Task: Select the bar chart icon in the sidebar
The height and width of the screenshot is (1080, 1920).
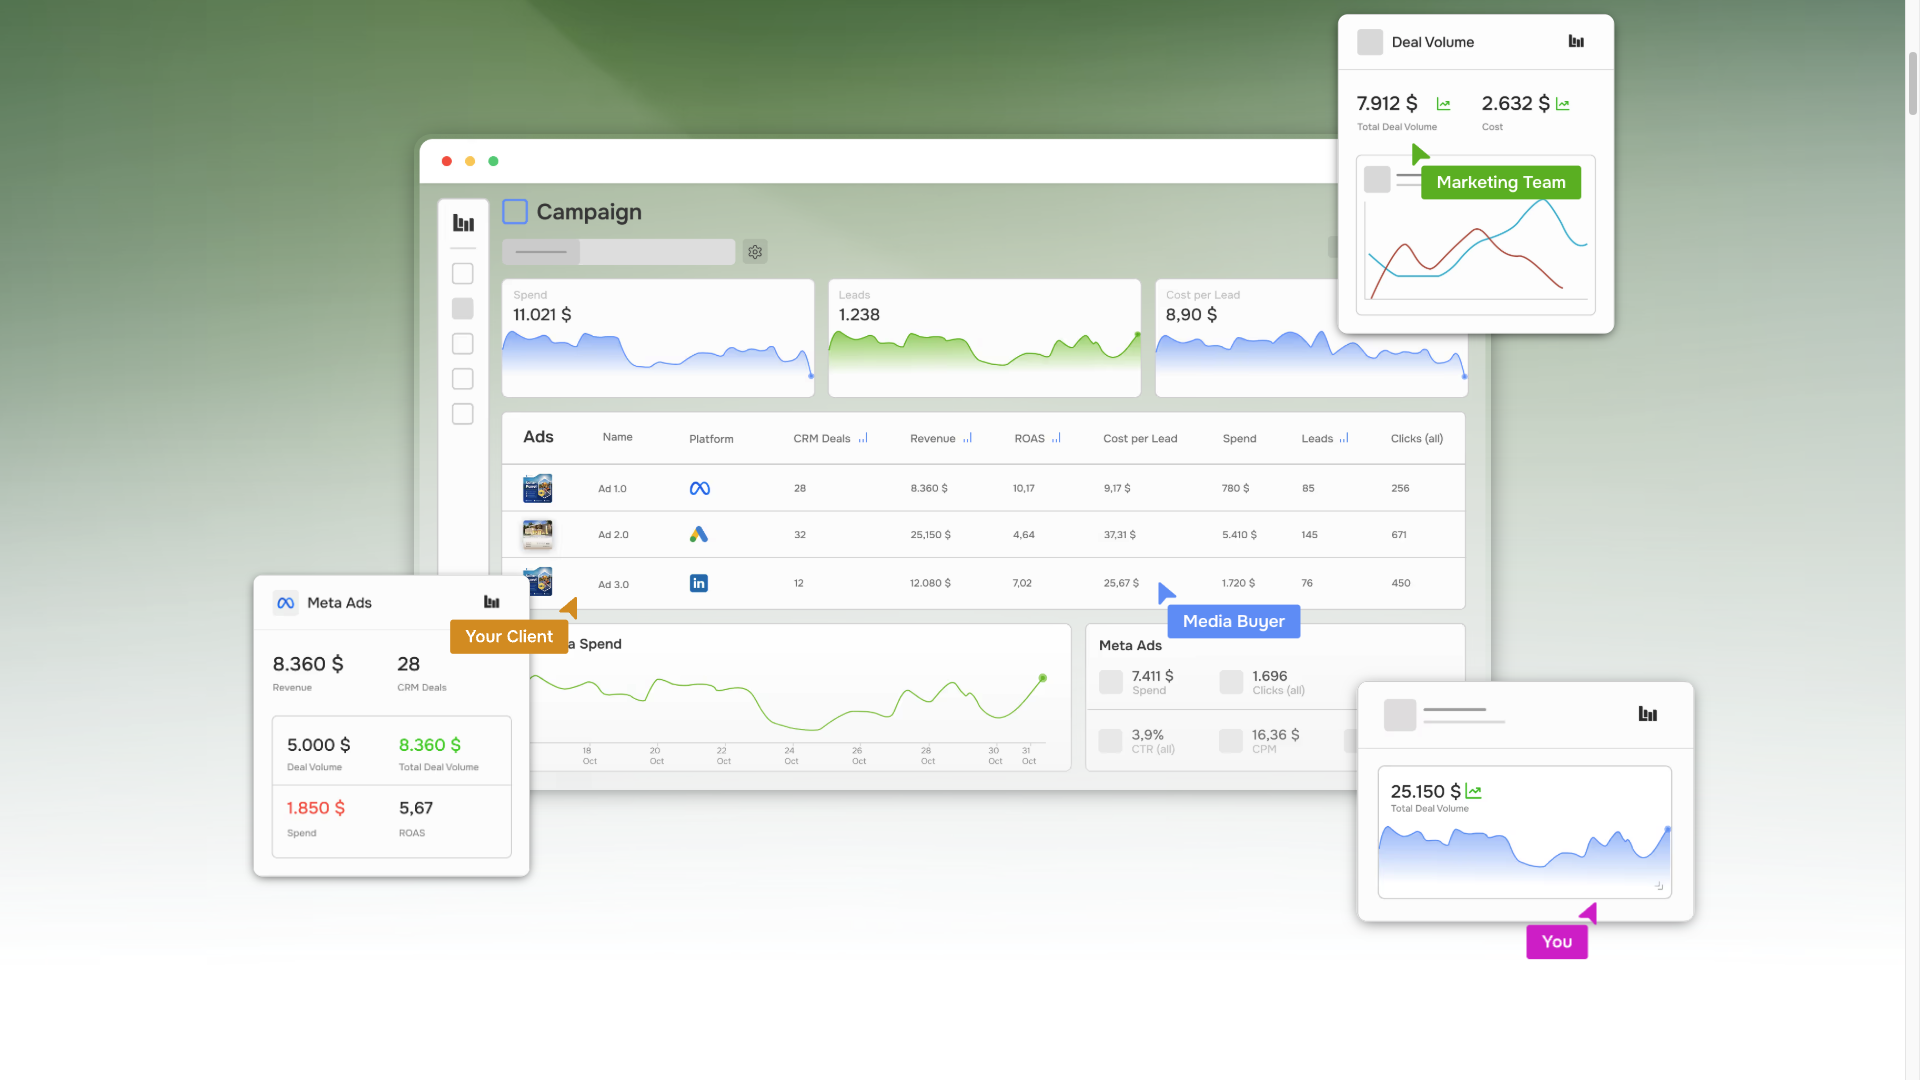Action: (x=462, y=222)
